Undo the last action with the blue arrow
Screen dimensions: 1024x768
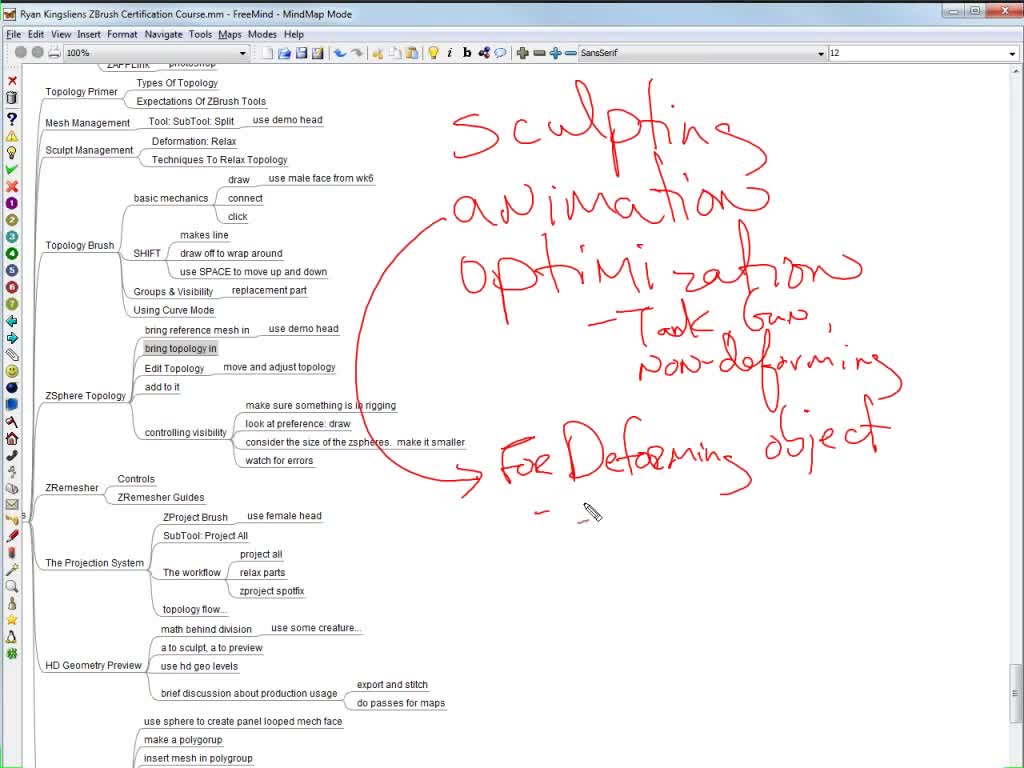coord(340,53)
